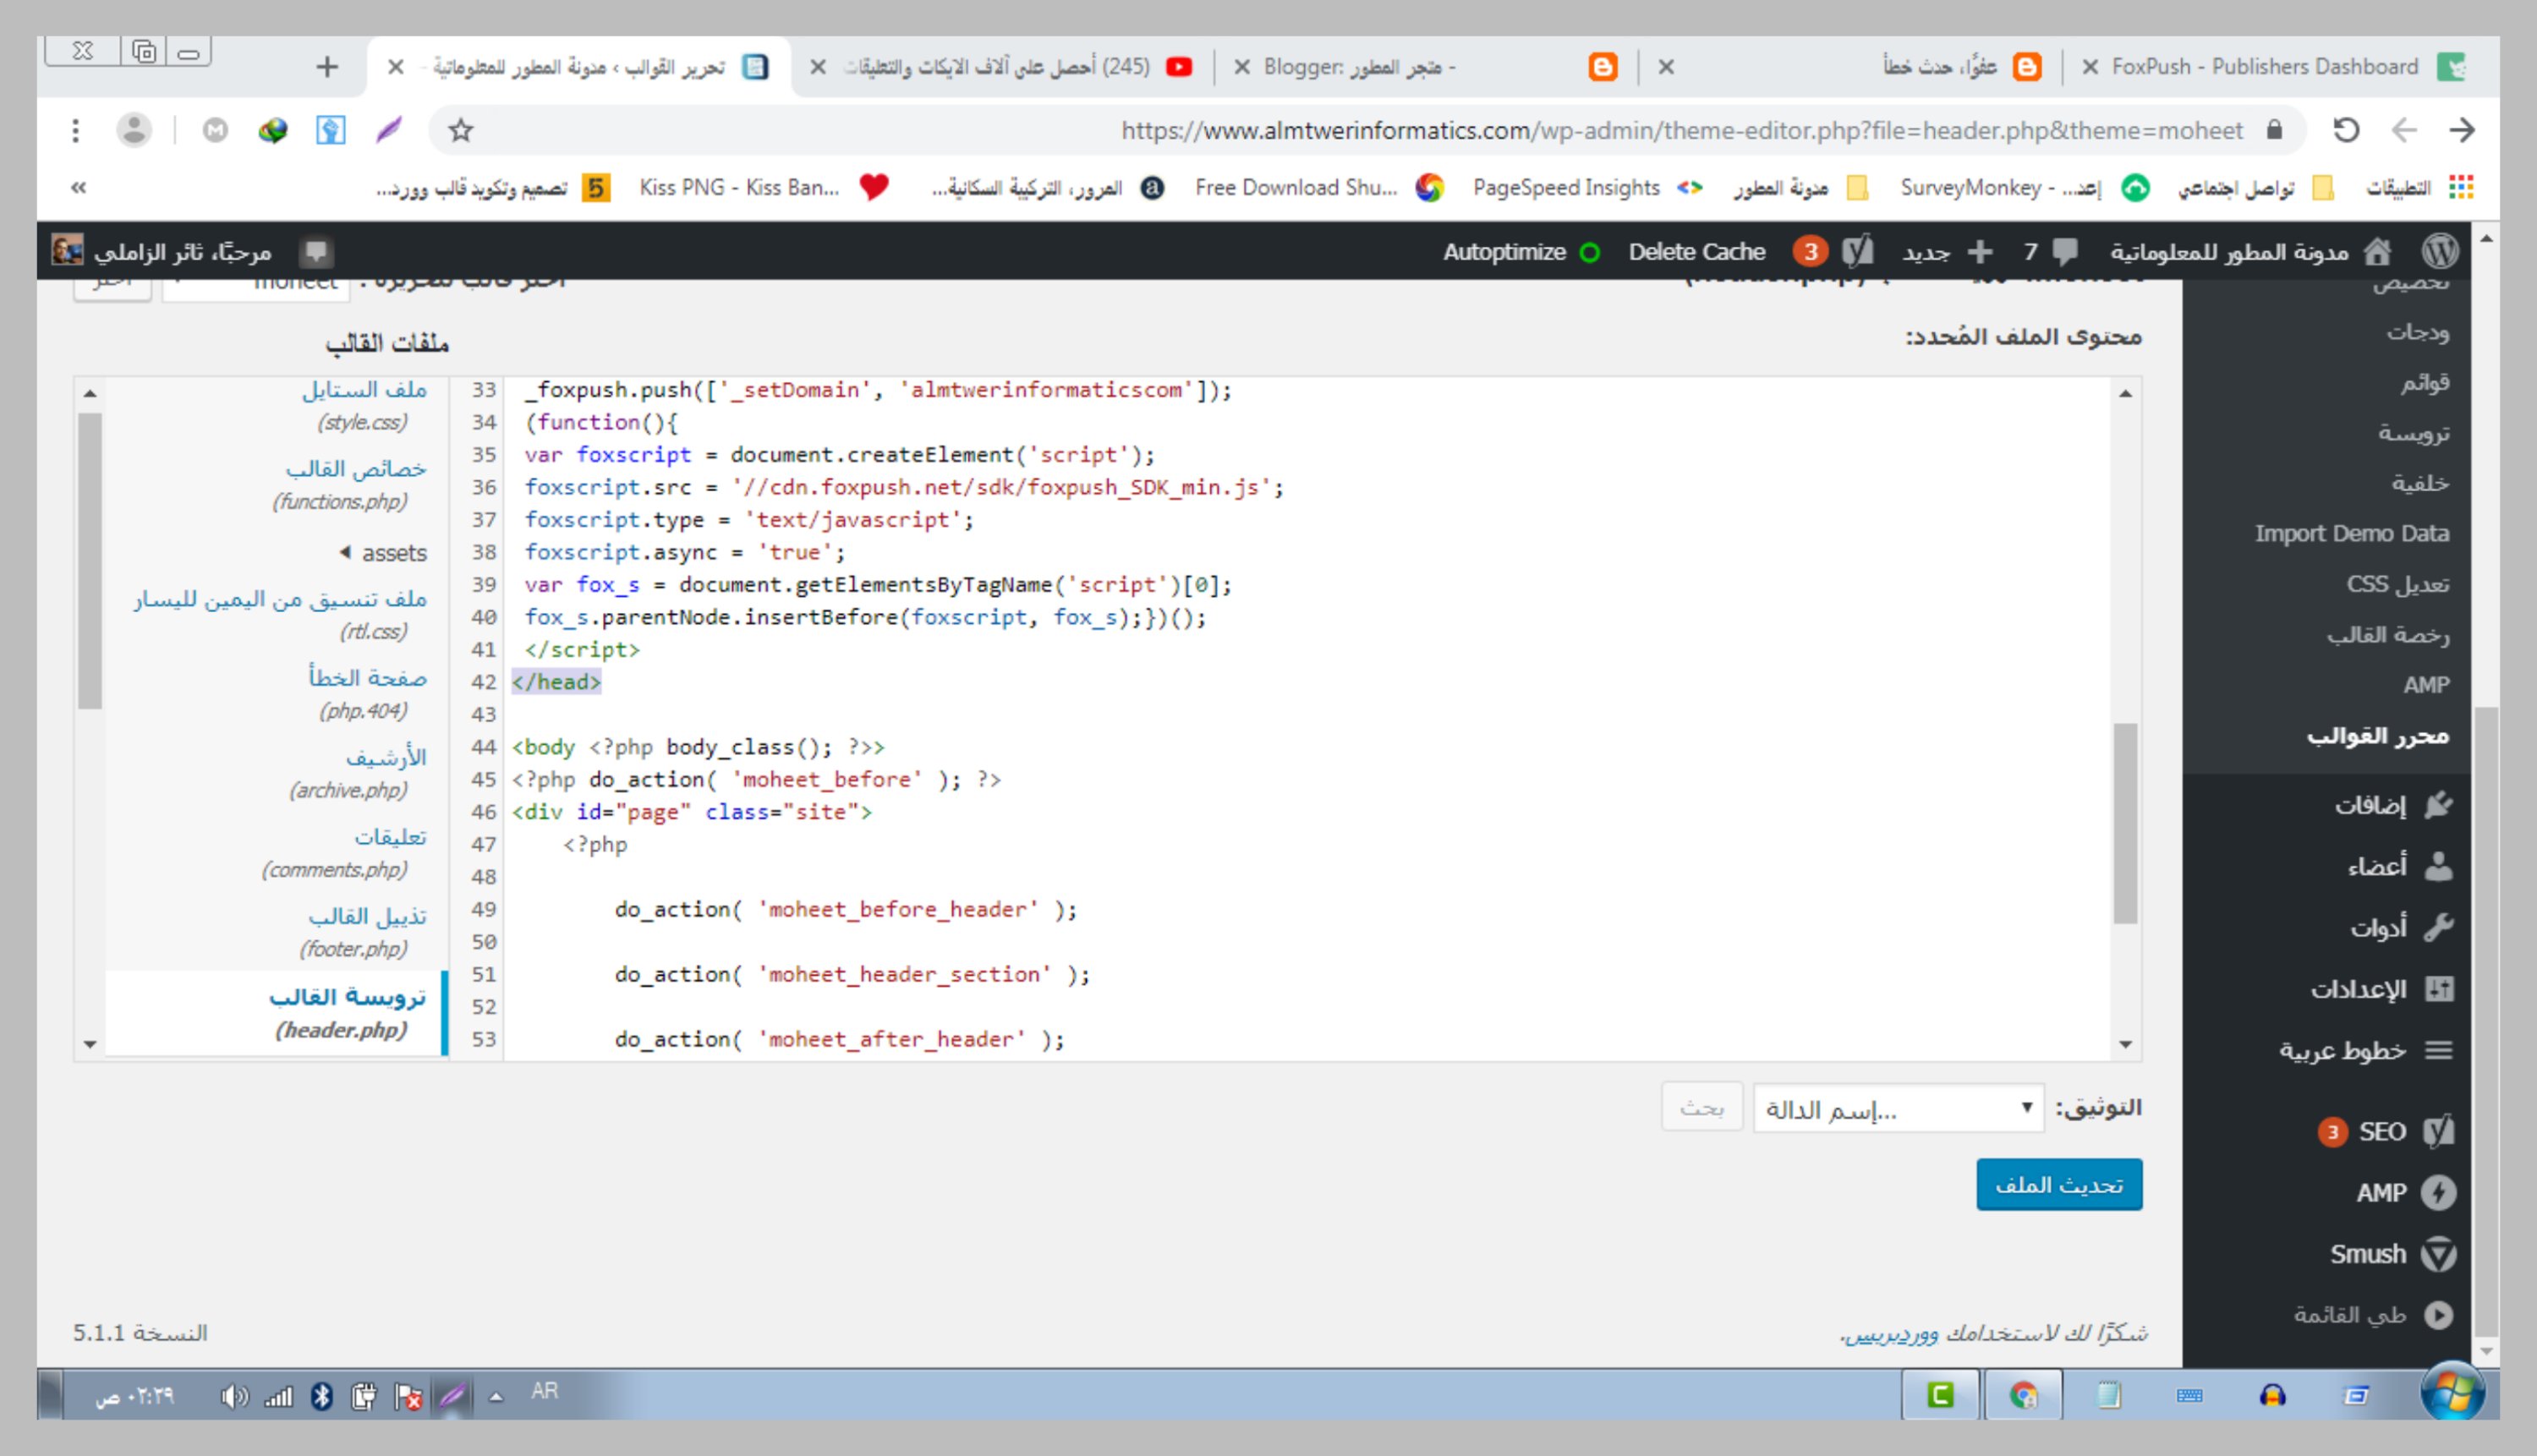Open Chrome three-dot menu
Image resolution: width=2537 pixels, height=1456 pixels.
[x=75, y=130]
